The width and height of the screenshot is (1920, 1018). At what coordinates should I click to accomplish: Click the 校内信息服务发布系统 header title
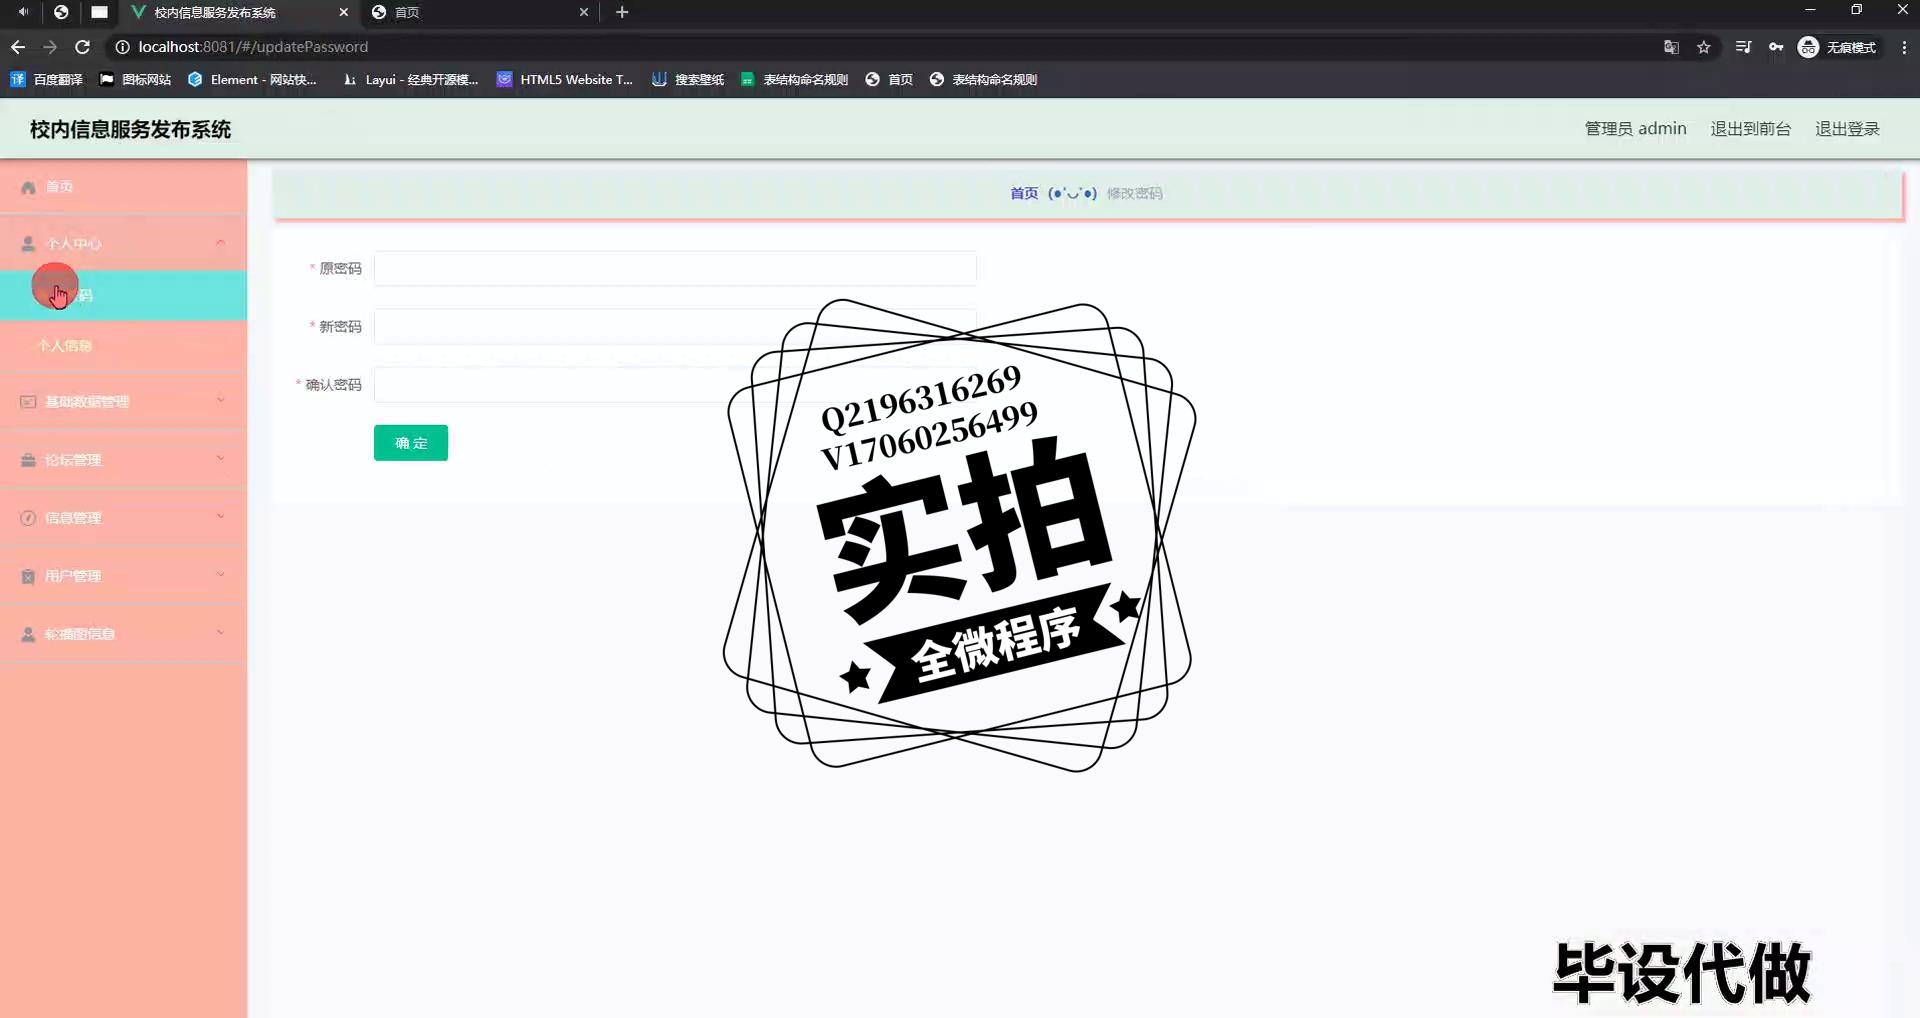pos(130,129)
